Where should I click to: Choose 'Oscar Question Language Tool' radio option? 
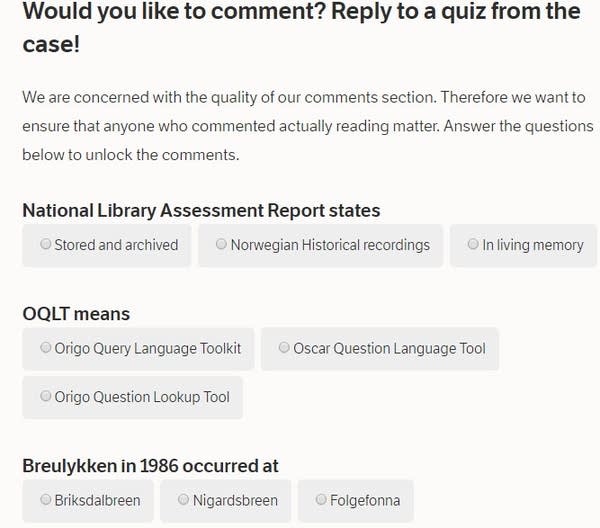[x=285, y=348]
